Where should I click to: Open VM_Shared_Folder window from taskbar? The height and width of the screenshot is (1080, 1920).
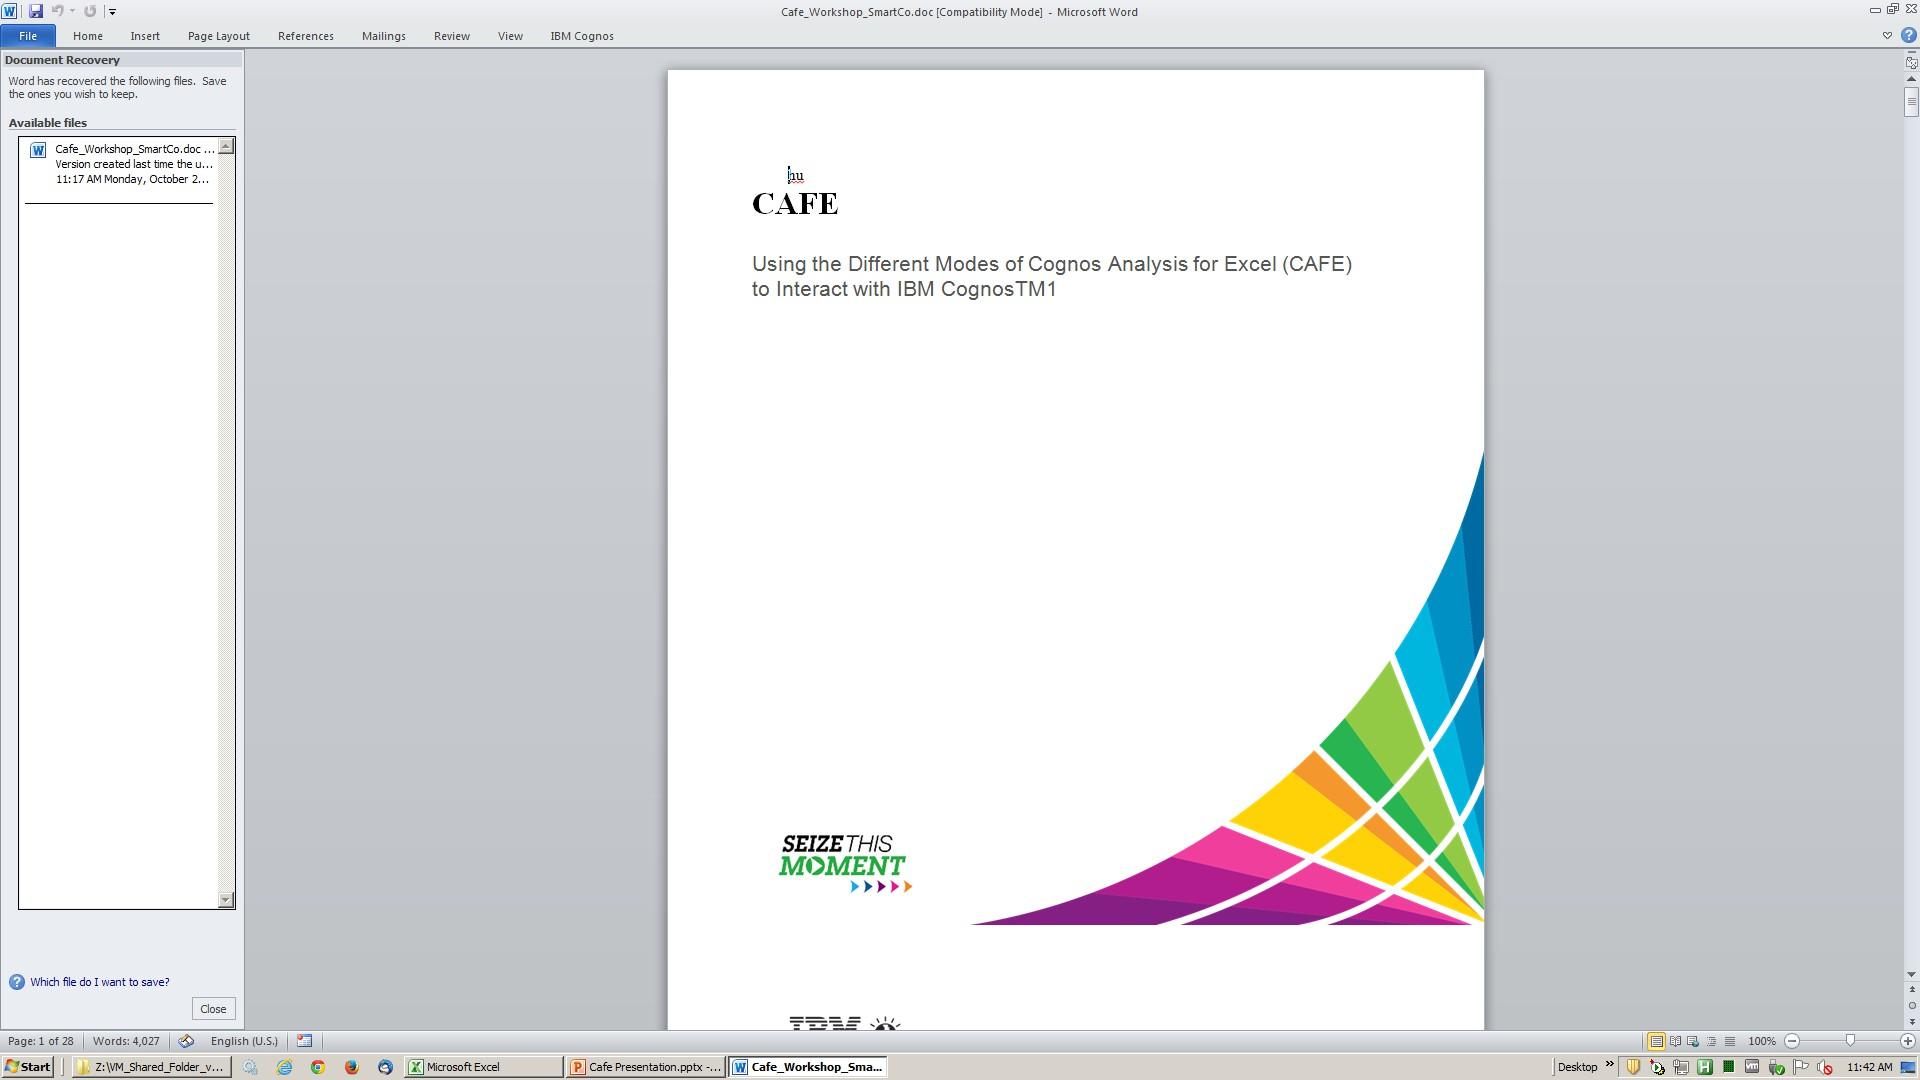click(x=152, y=1067)
